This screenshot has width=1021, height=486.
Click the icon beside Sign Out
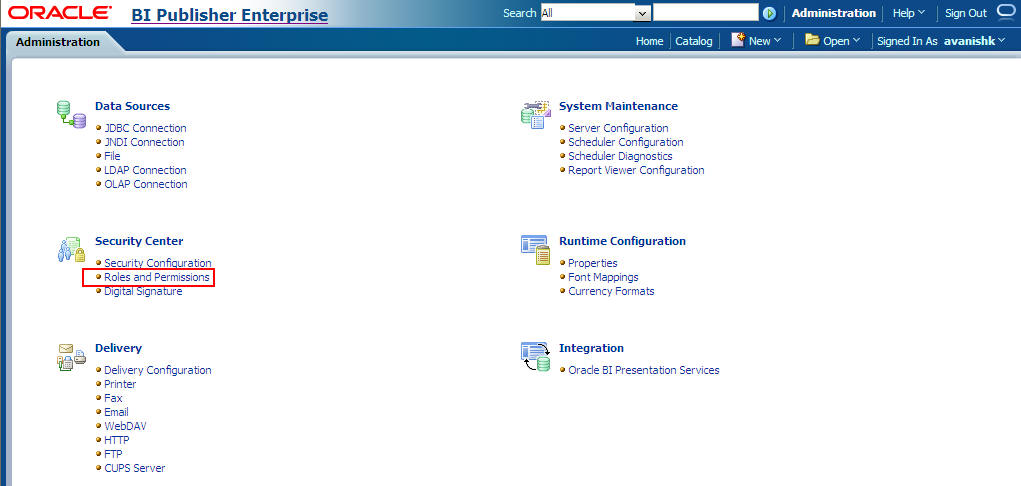1006,12
